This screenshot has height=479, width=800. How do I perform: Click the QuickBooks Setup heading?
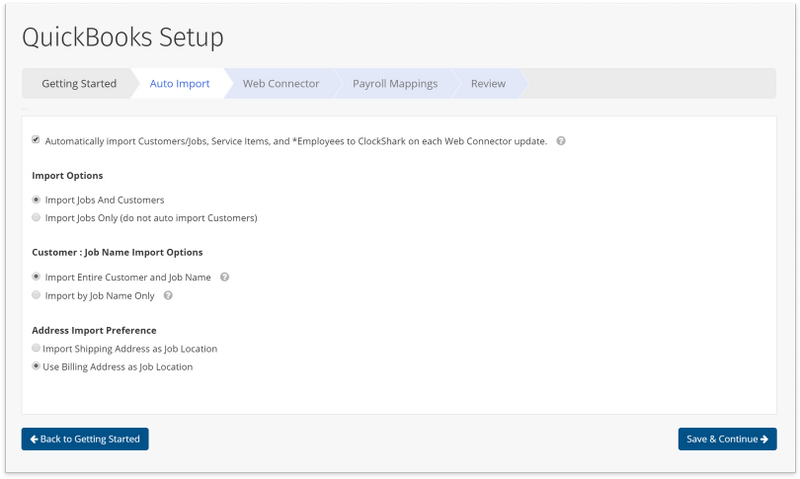[x=123, y=37]
